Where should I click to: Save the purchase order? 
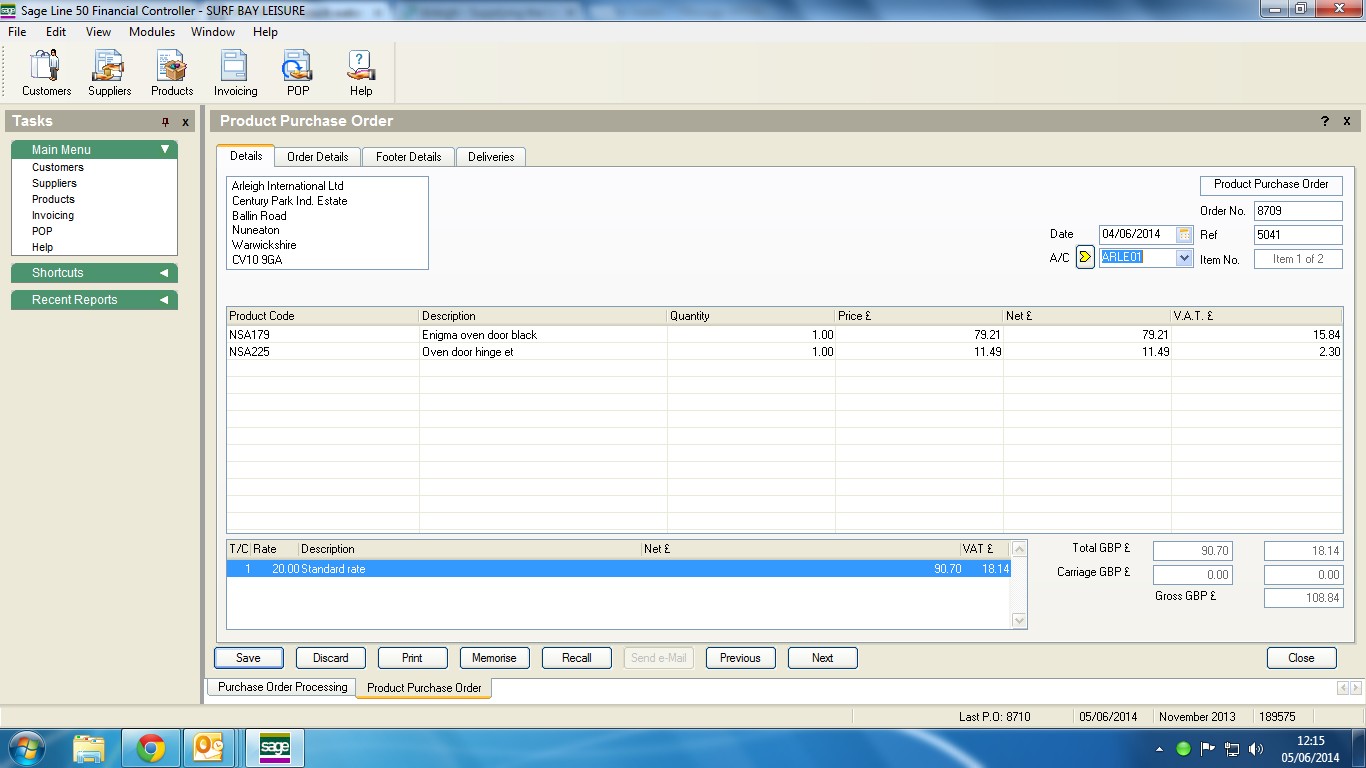(x=248, y=658)
